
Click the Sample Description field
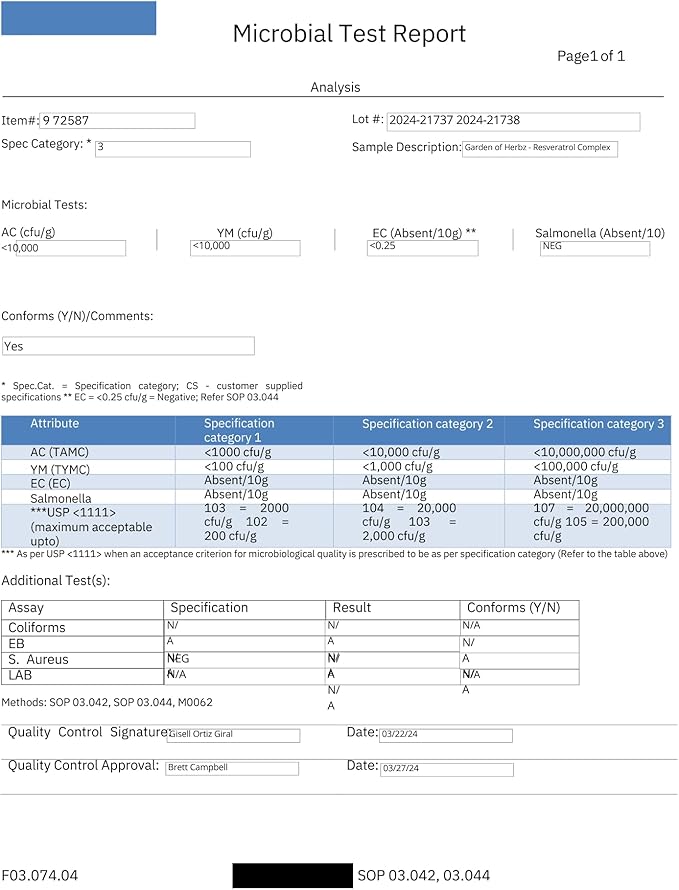540,148
